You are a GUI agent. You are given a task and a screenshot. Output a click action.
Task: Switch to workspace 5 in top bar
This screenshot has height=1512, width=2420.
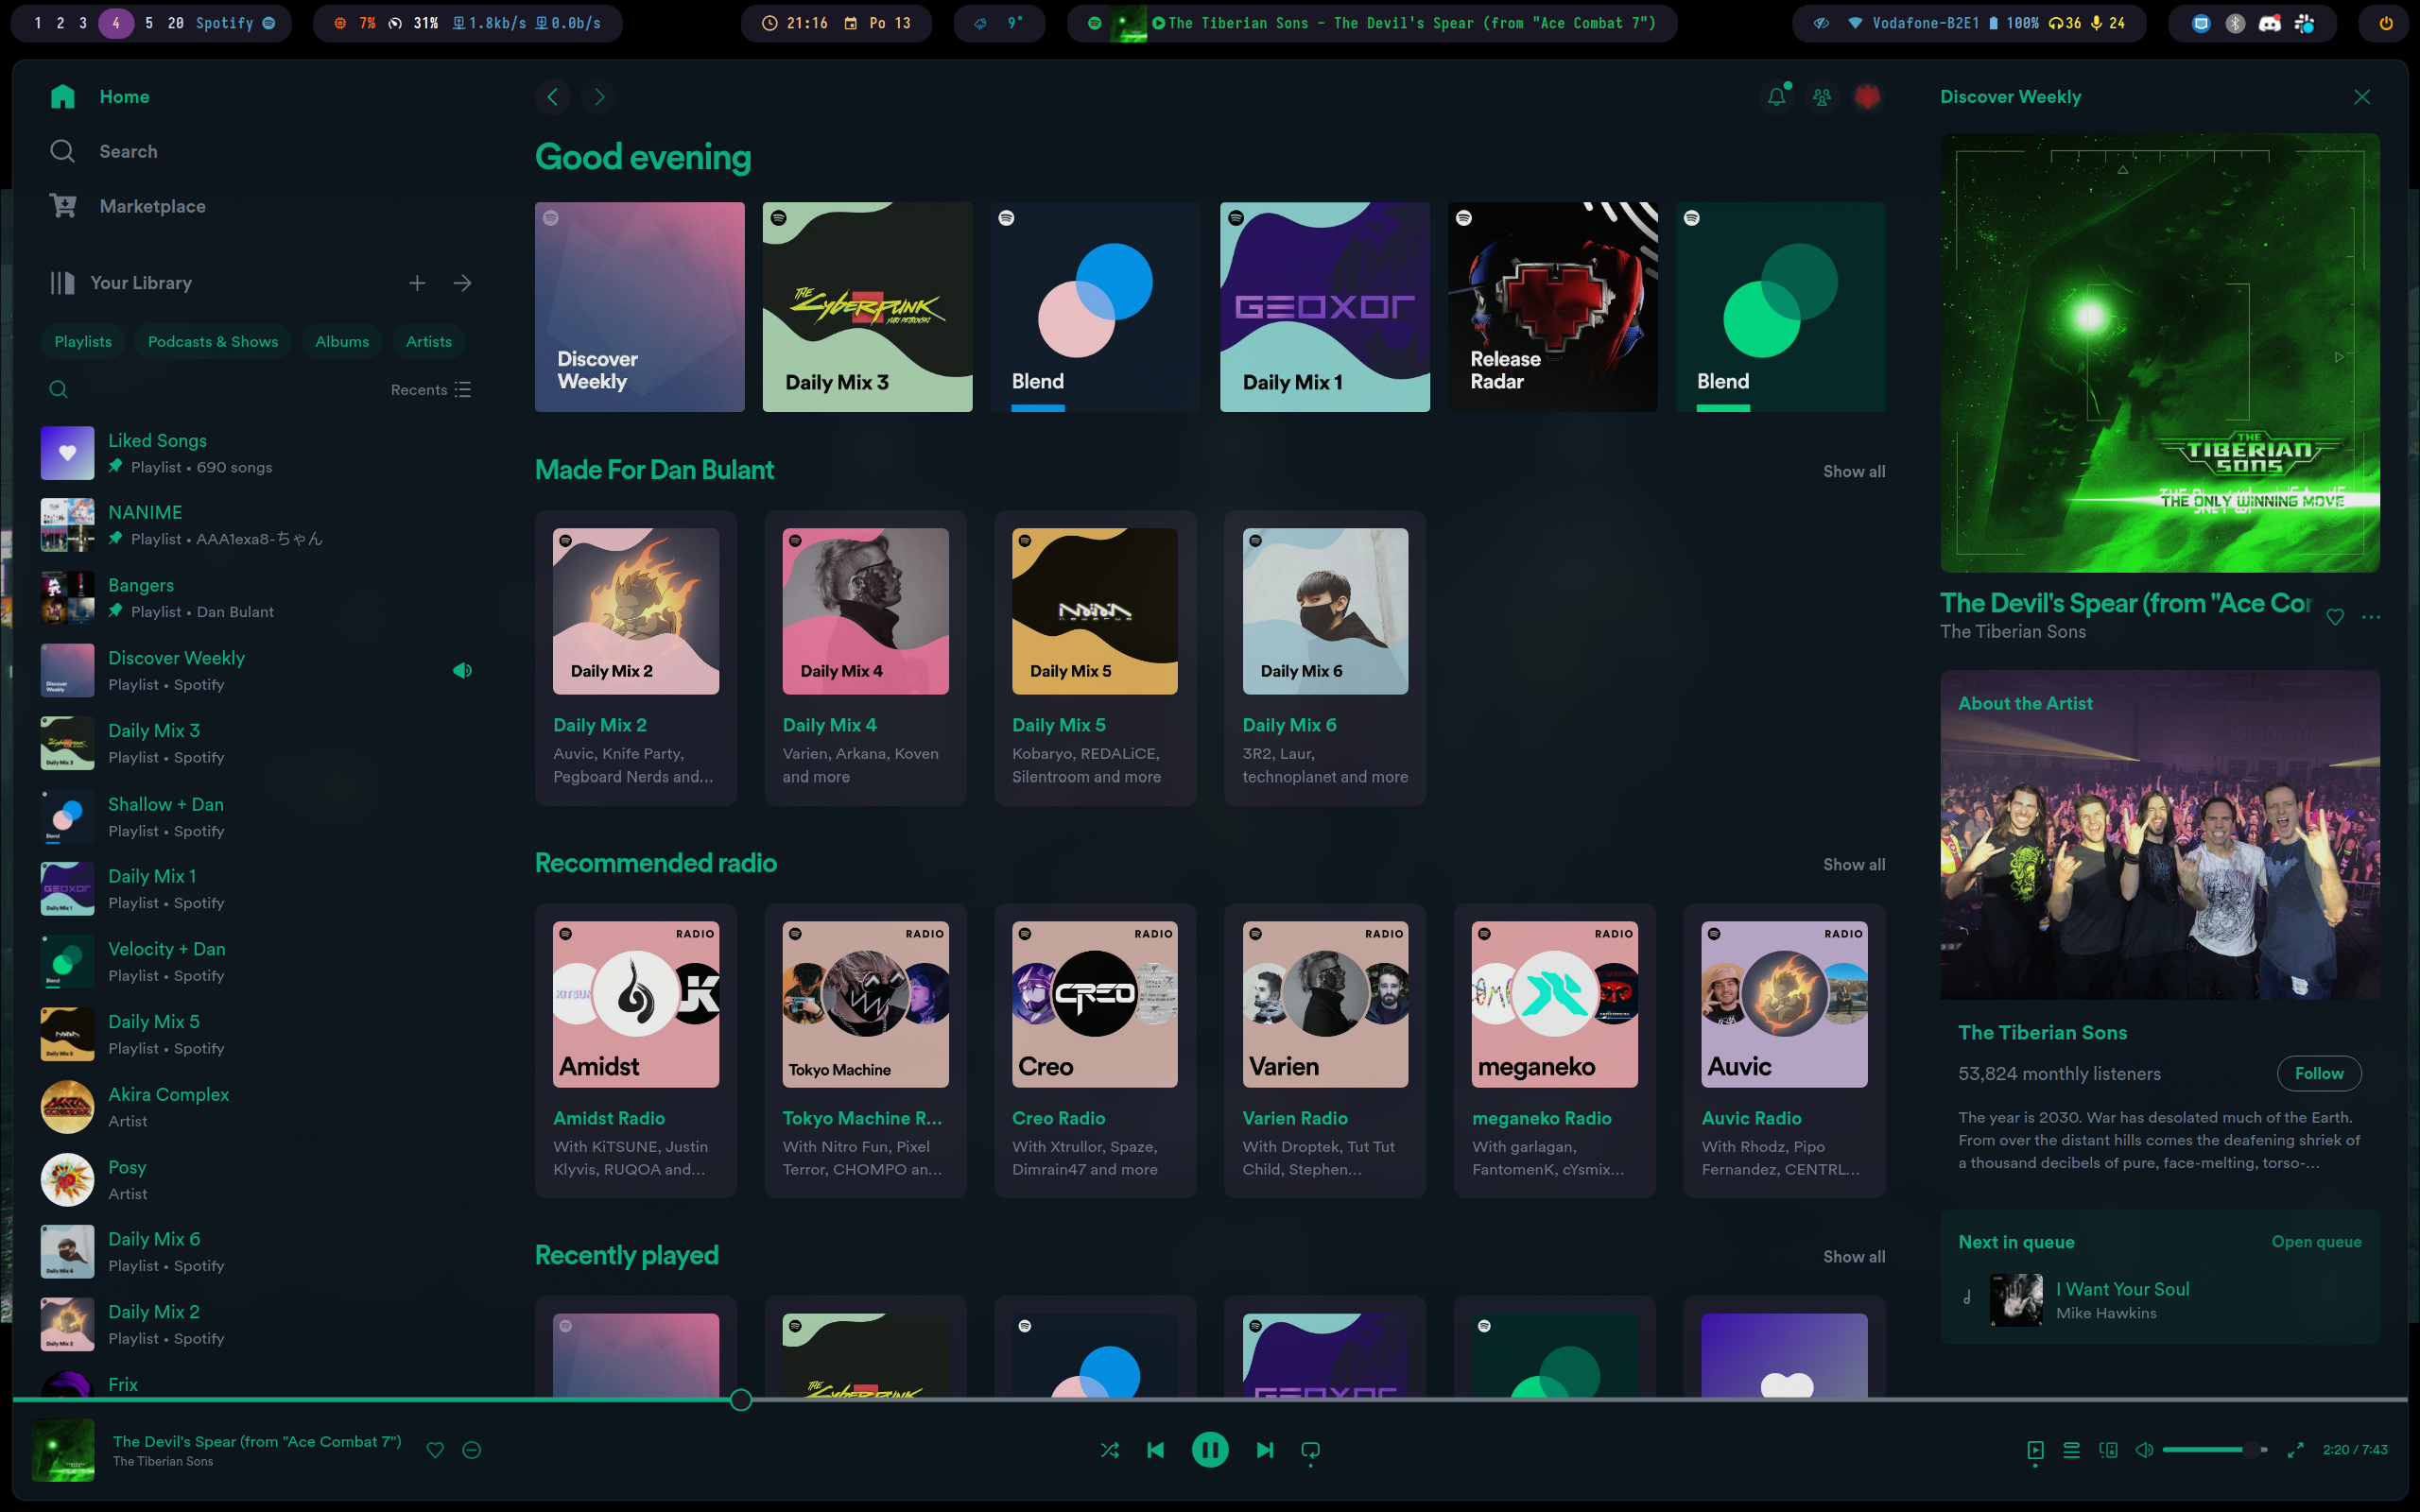pos(149,23)
